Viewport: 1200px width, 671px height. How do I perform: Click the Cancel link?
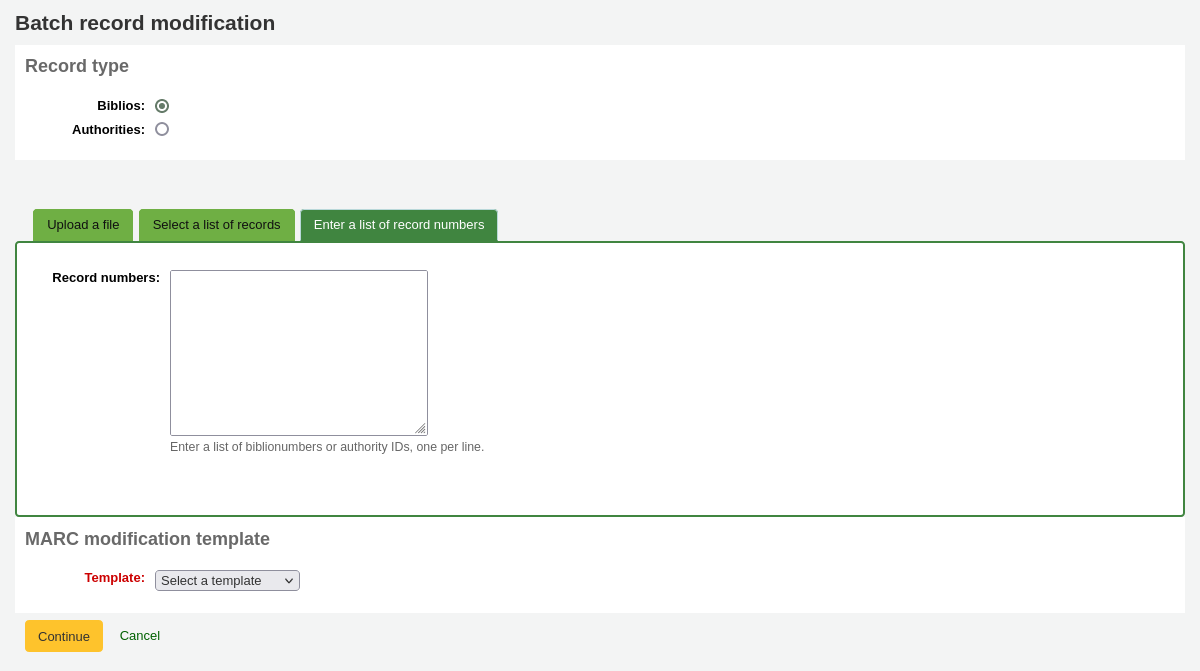[x=139, y=635]
